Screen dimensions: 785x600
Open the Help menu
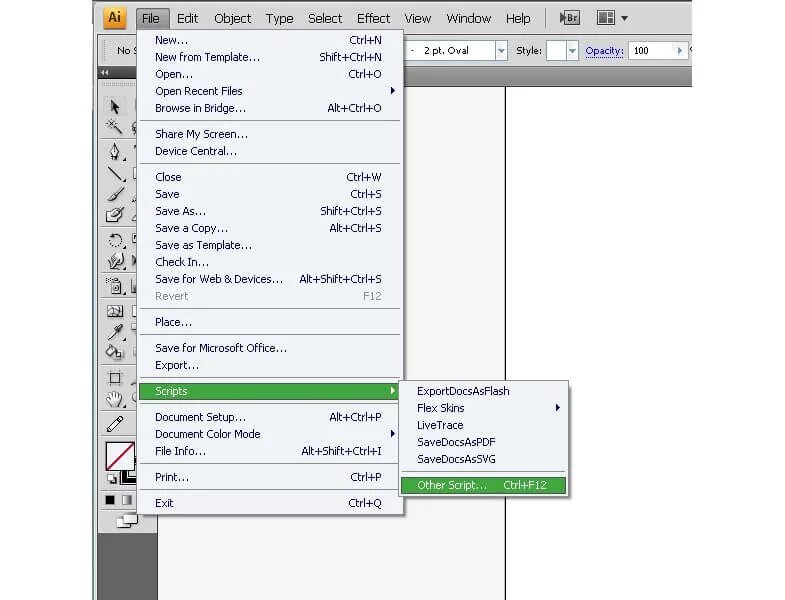click(x=518, y=19)
